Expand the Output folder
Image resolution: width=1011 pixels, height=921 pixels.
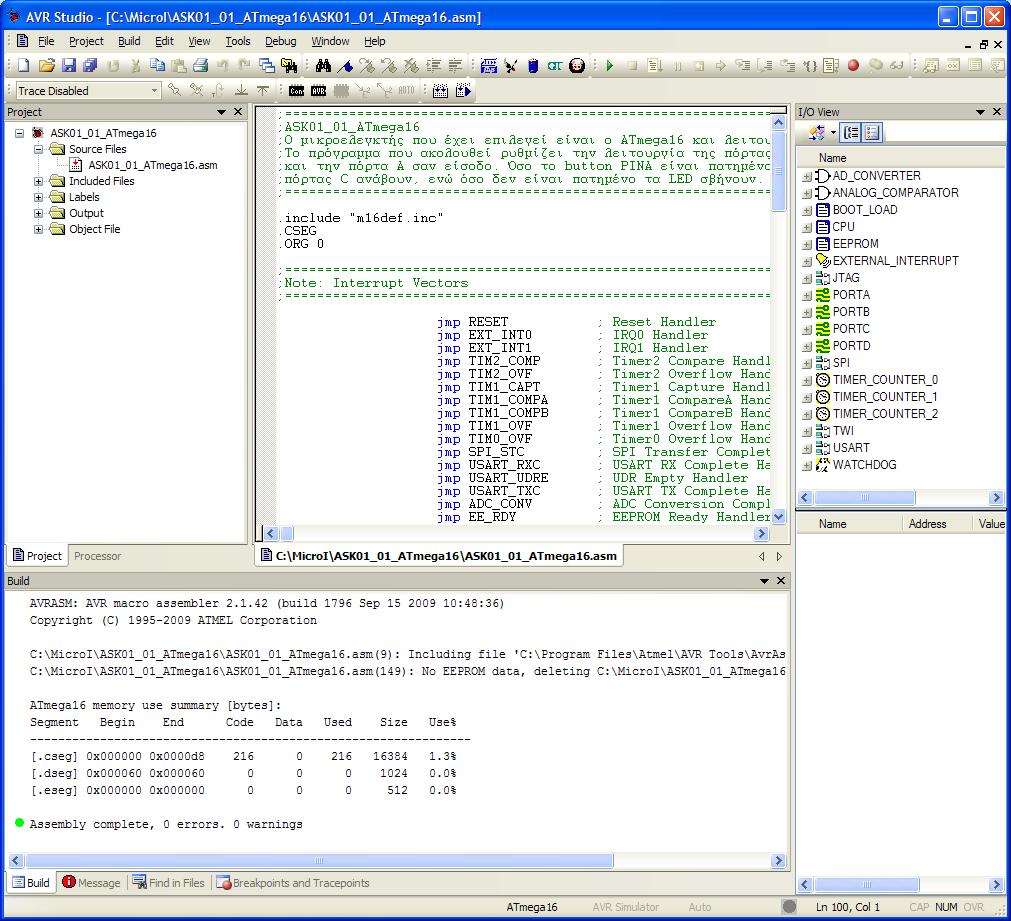[39, 213]
